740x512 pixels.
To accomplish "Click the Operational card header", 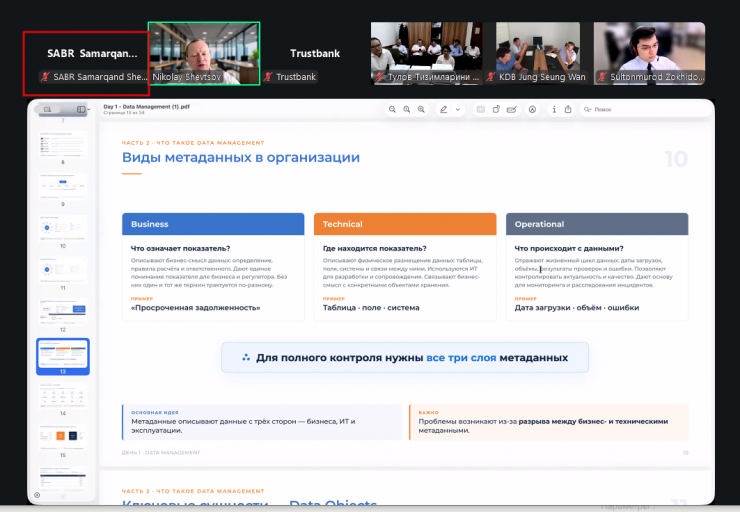I will coord(597,224).
